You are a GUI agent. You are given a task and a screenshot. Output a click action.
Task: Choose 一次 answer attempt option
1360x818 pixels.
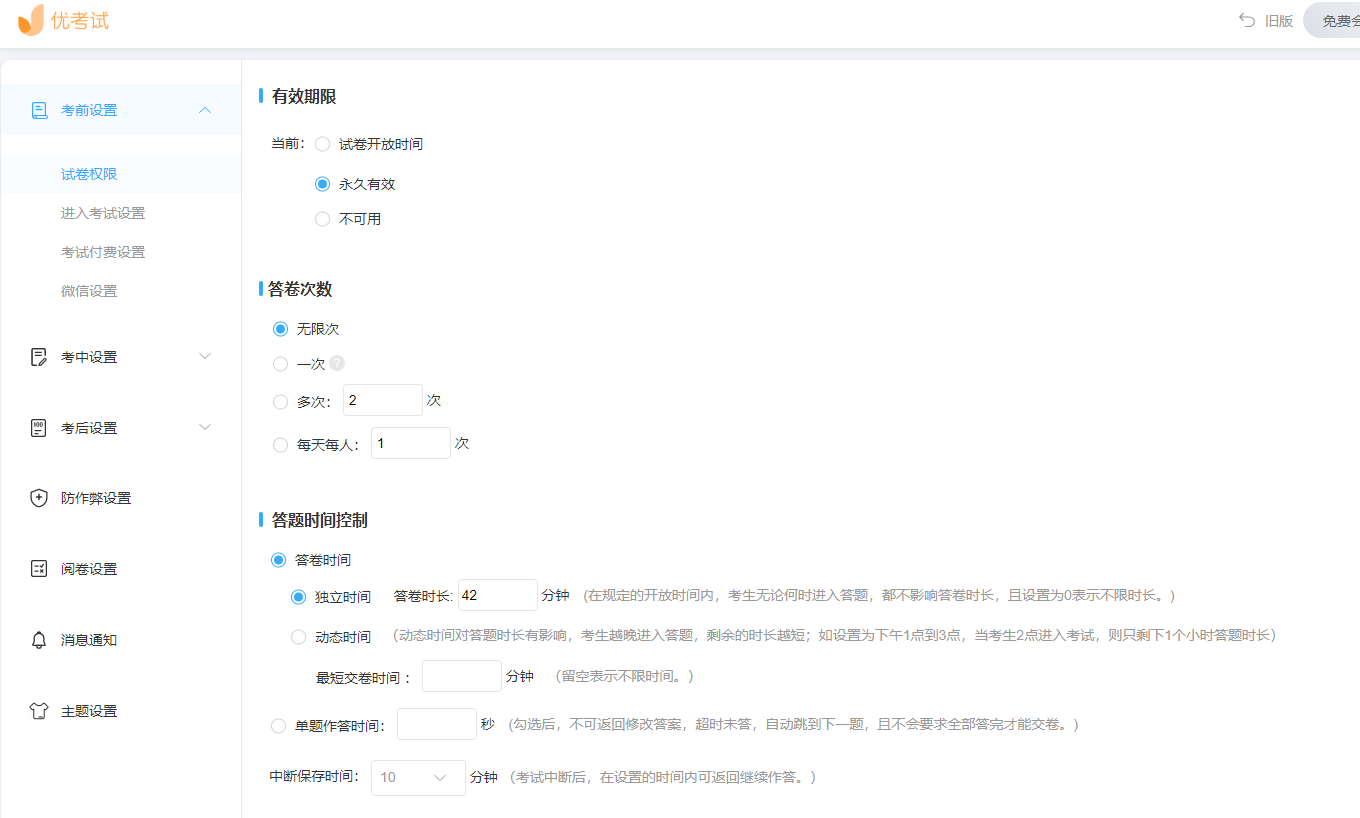pyautogui.click(x=280, y=364)
